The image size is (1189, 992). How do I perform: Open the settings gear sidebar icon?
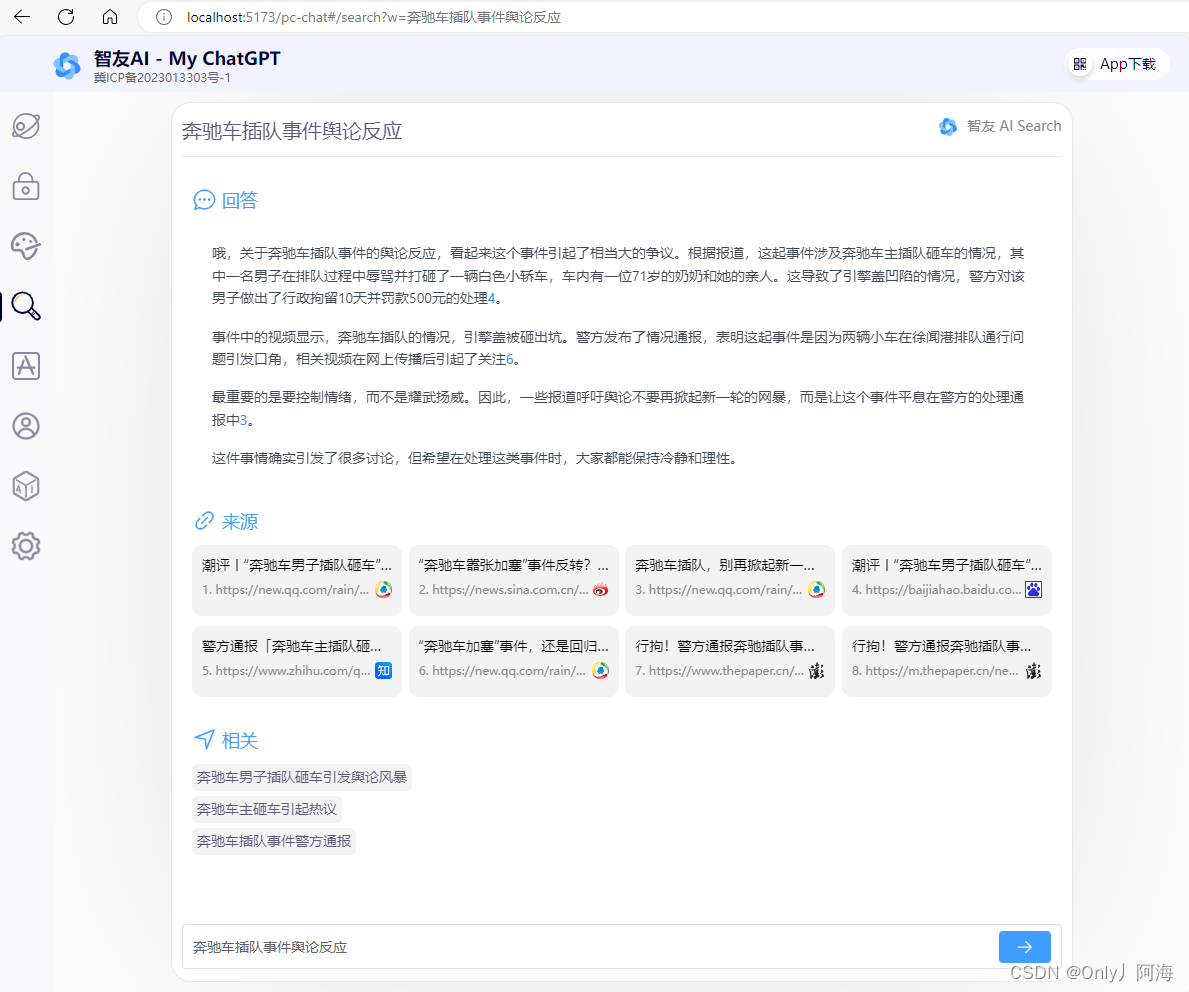pos(26,546)
